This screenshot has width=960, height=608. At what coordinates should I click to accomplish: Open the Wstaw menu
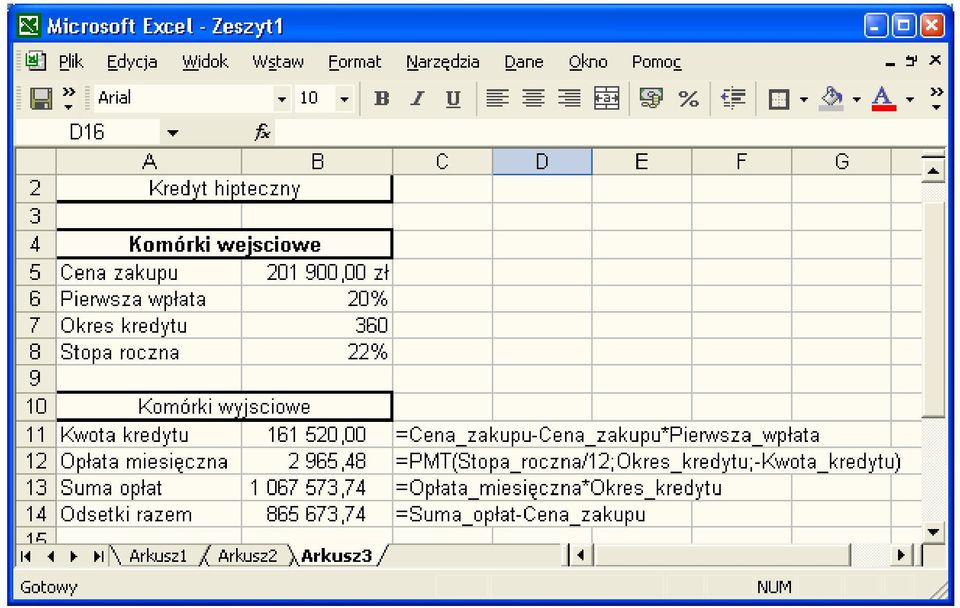278,62
